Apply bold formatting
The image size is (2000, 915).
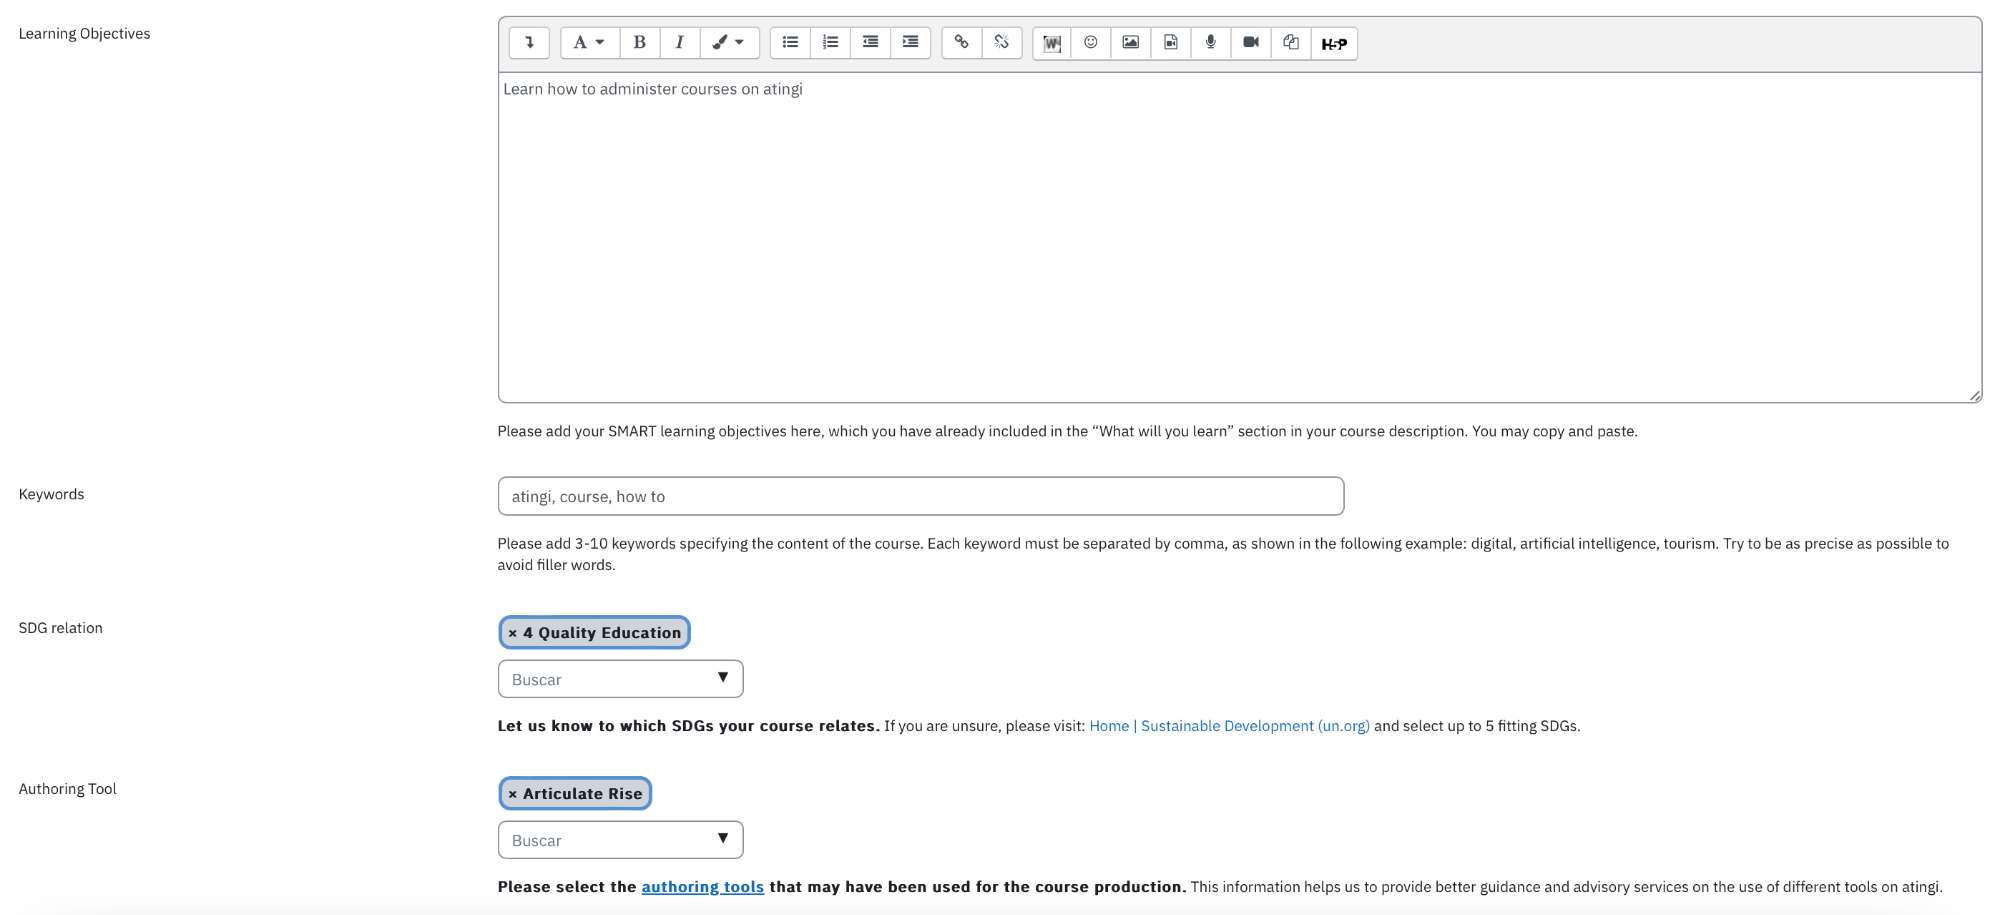[x=640, y=43]
